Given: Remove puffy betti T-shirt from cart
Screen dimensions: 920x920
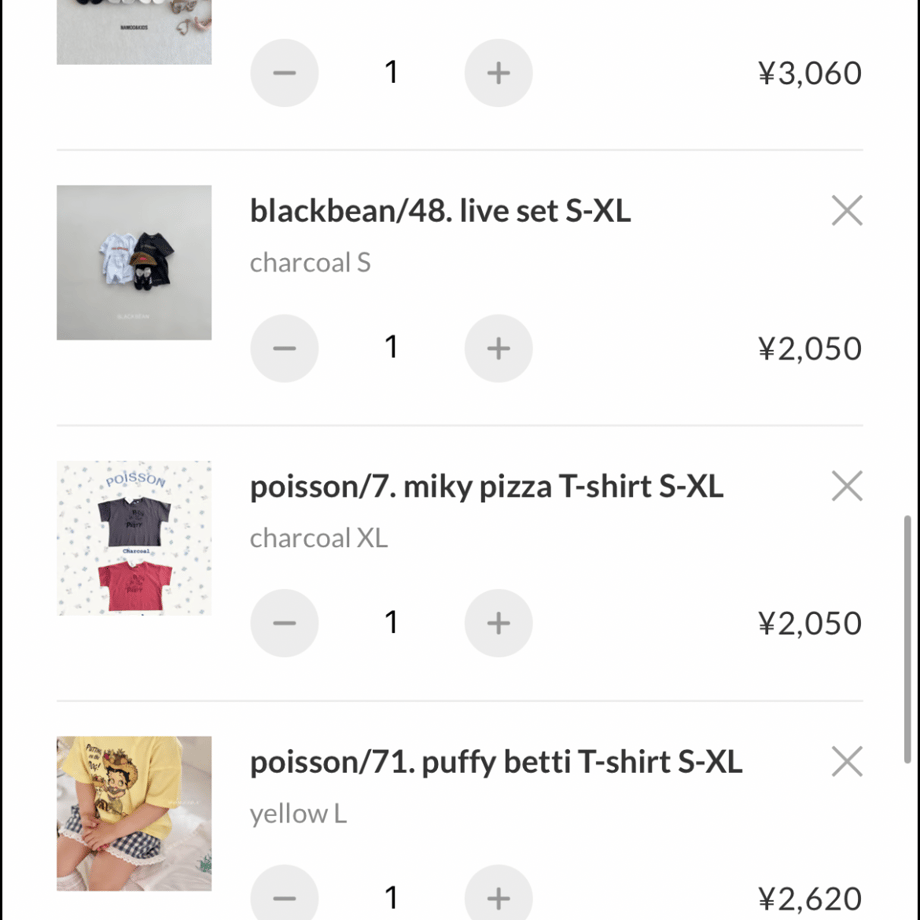Looking at the screenshot, I should [x=847, y=762].
